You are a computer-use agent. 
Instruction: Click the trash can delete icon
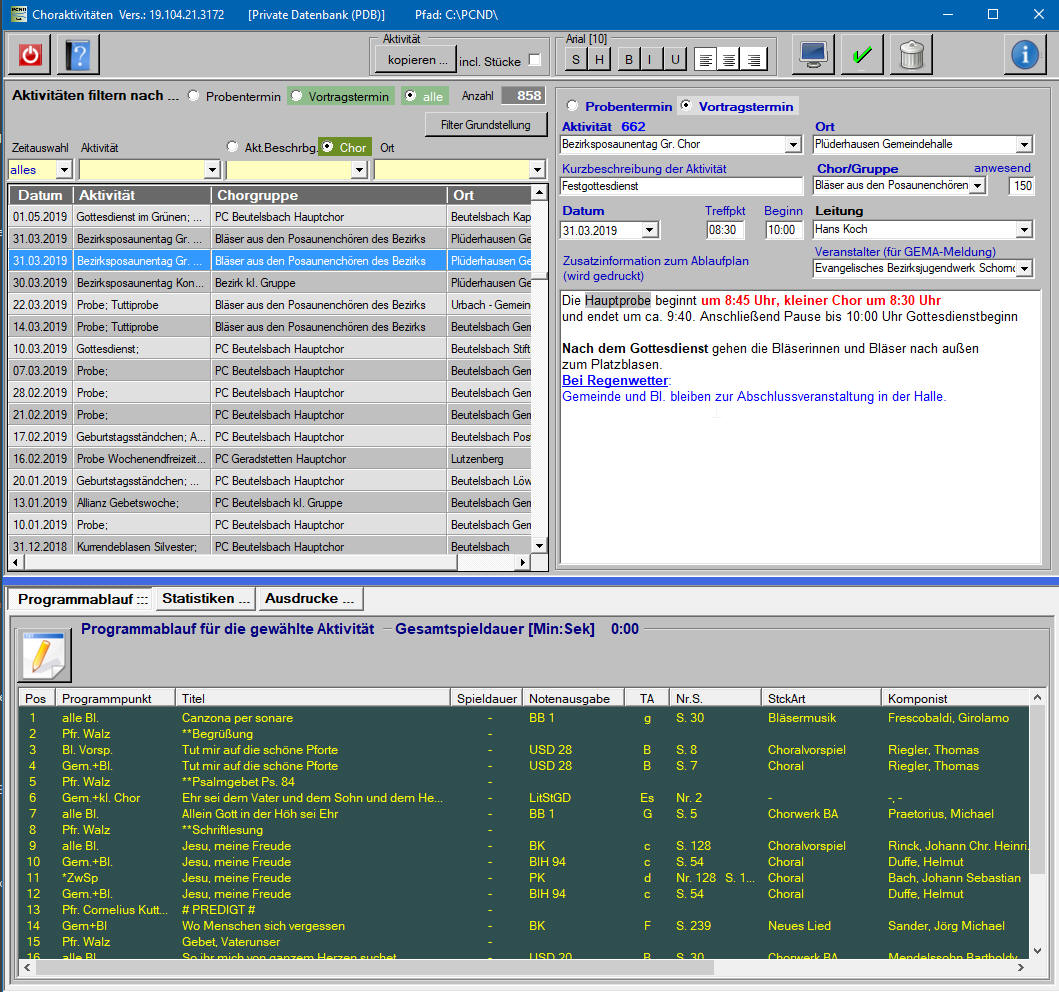pyautogui.click(x=911, y=55)
